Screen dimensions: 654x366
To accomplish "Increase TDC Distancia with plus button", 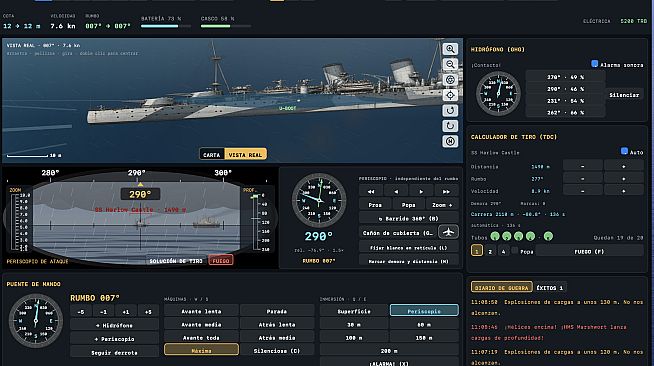I will 624,166.
